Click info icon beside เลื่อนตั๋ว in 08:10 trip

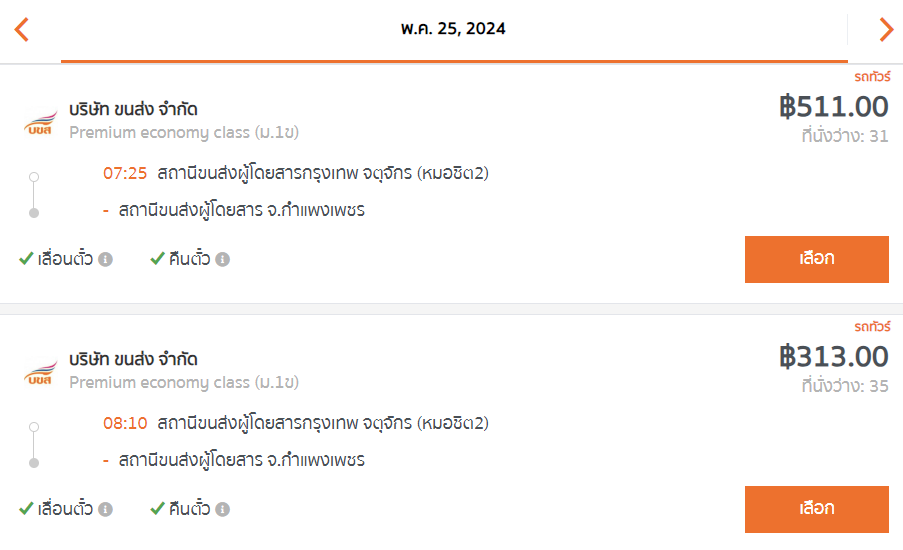[x=105, y=510]
